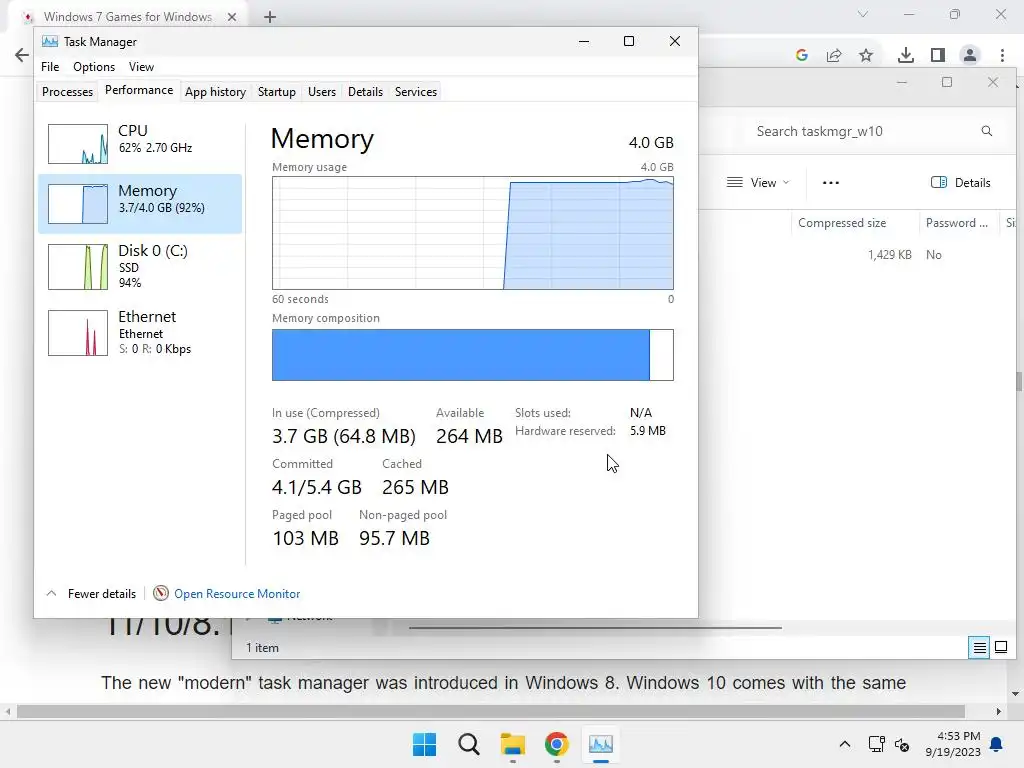Open the clock and date flyout

(x=953, y=744)
